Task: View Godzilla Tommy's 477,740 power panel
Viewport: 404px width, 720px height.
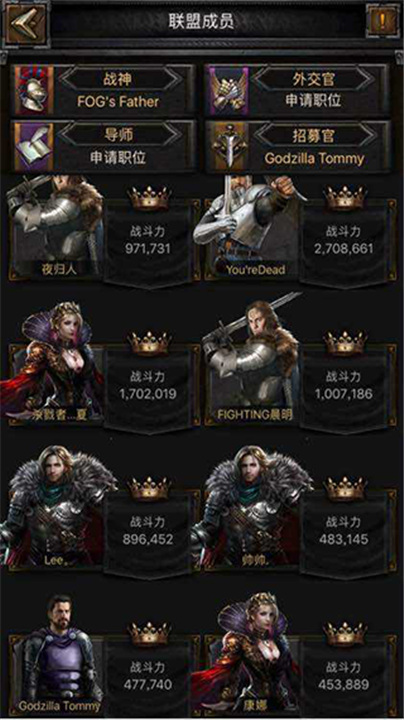Action: click(148, 676)
